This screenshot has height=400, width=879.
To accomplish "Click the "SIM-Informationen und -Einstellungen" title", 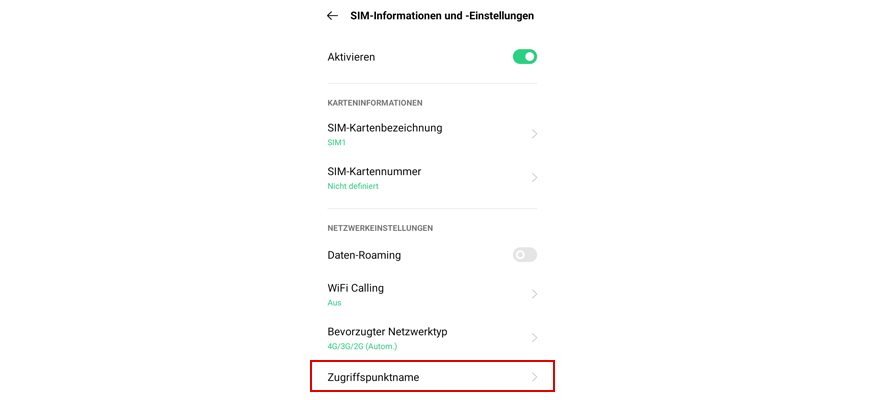I will tap(442, 16).
